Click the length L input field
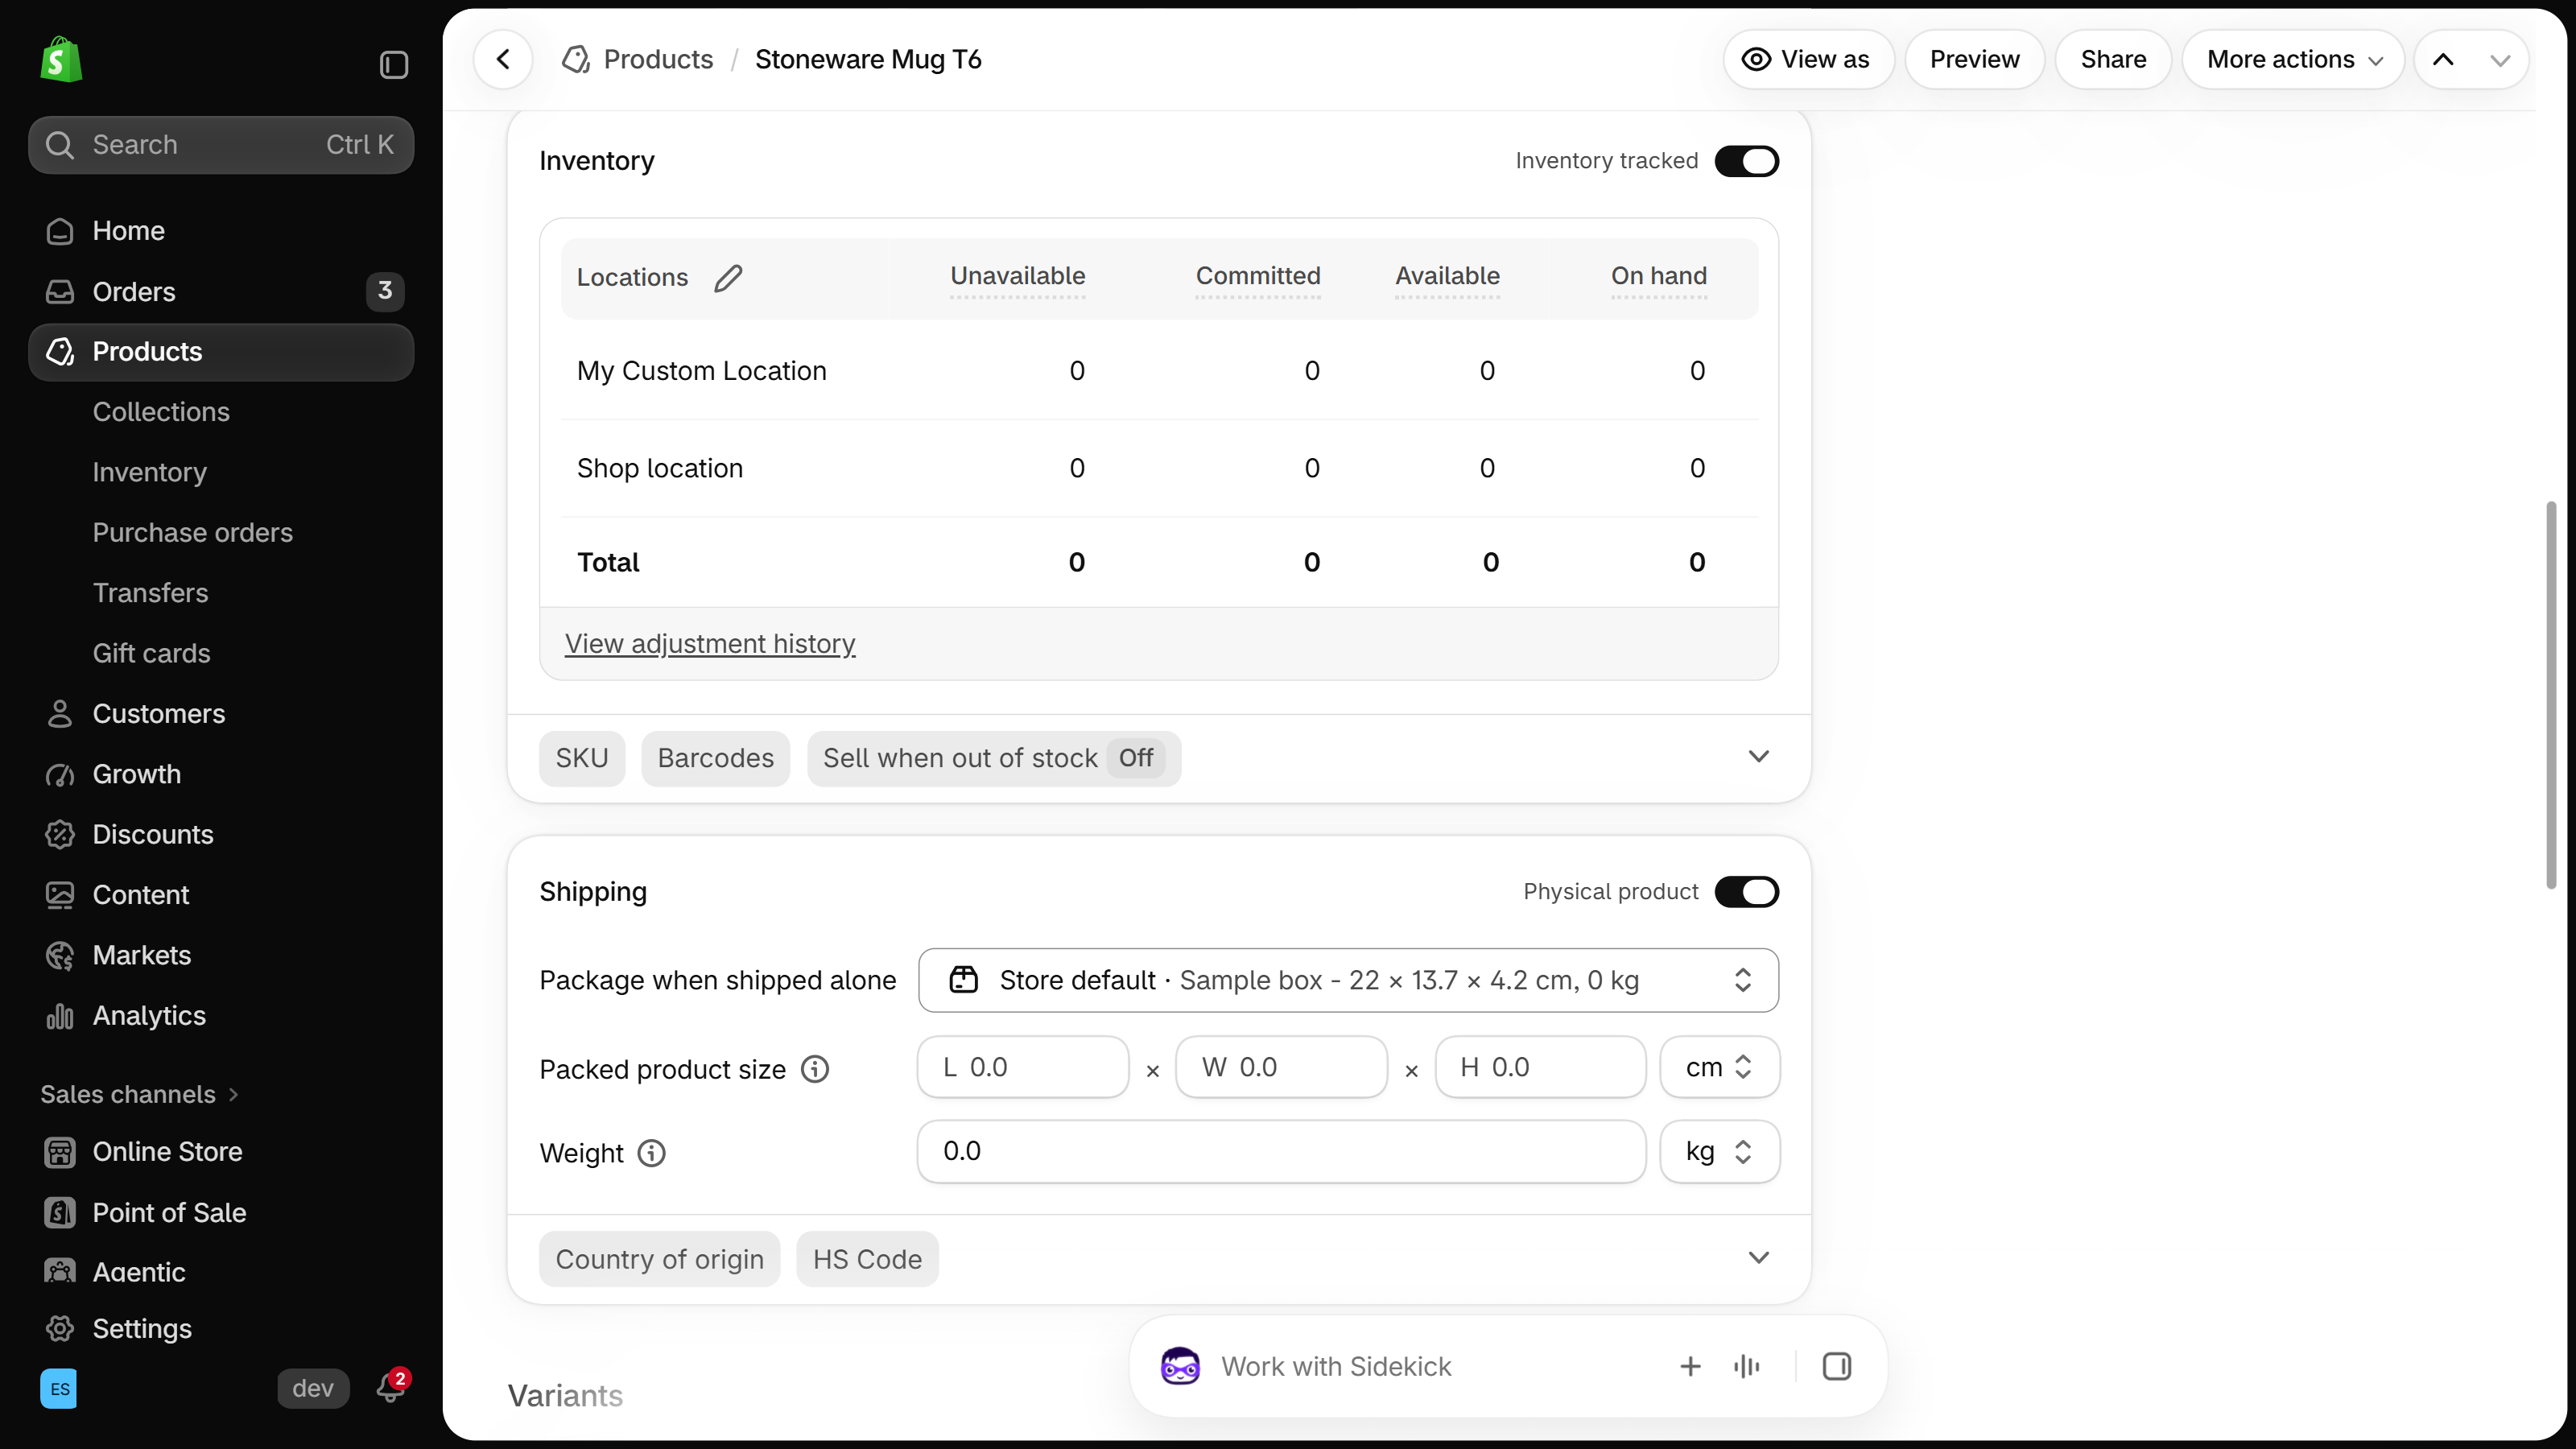The image size is (2576, 1449). coord(1023,1067)
